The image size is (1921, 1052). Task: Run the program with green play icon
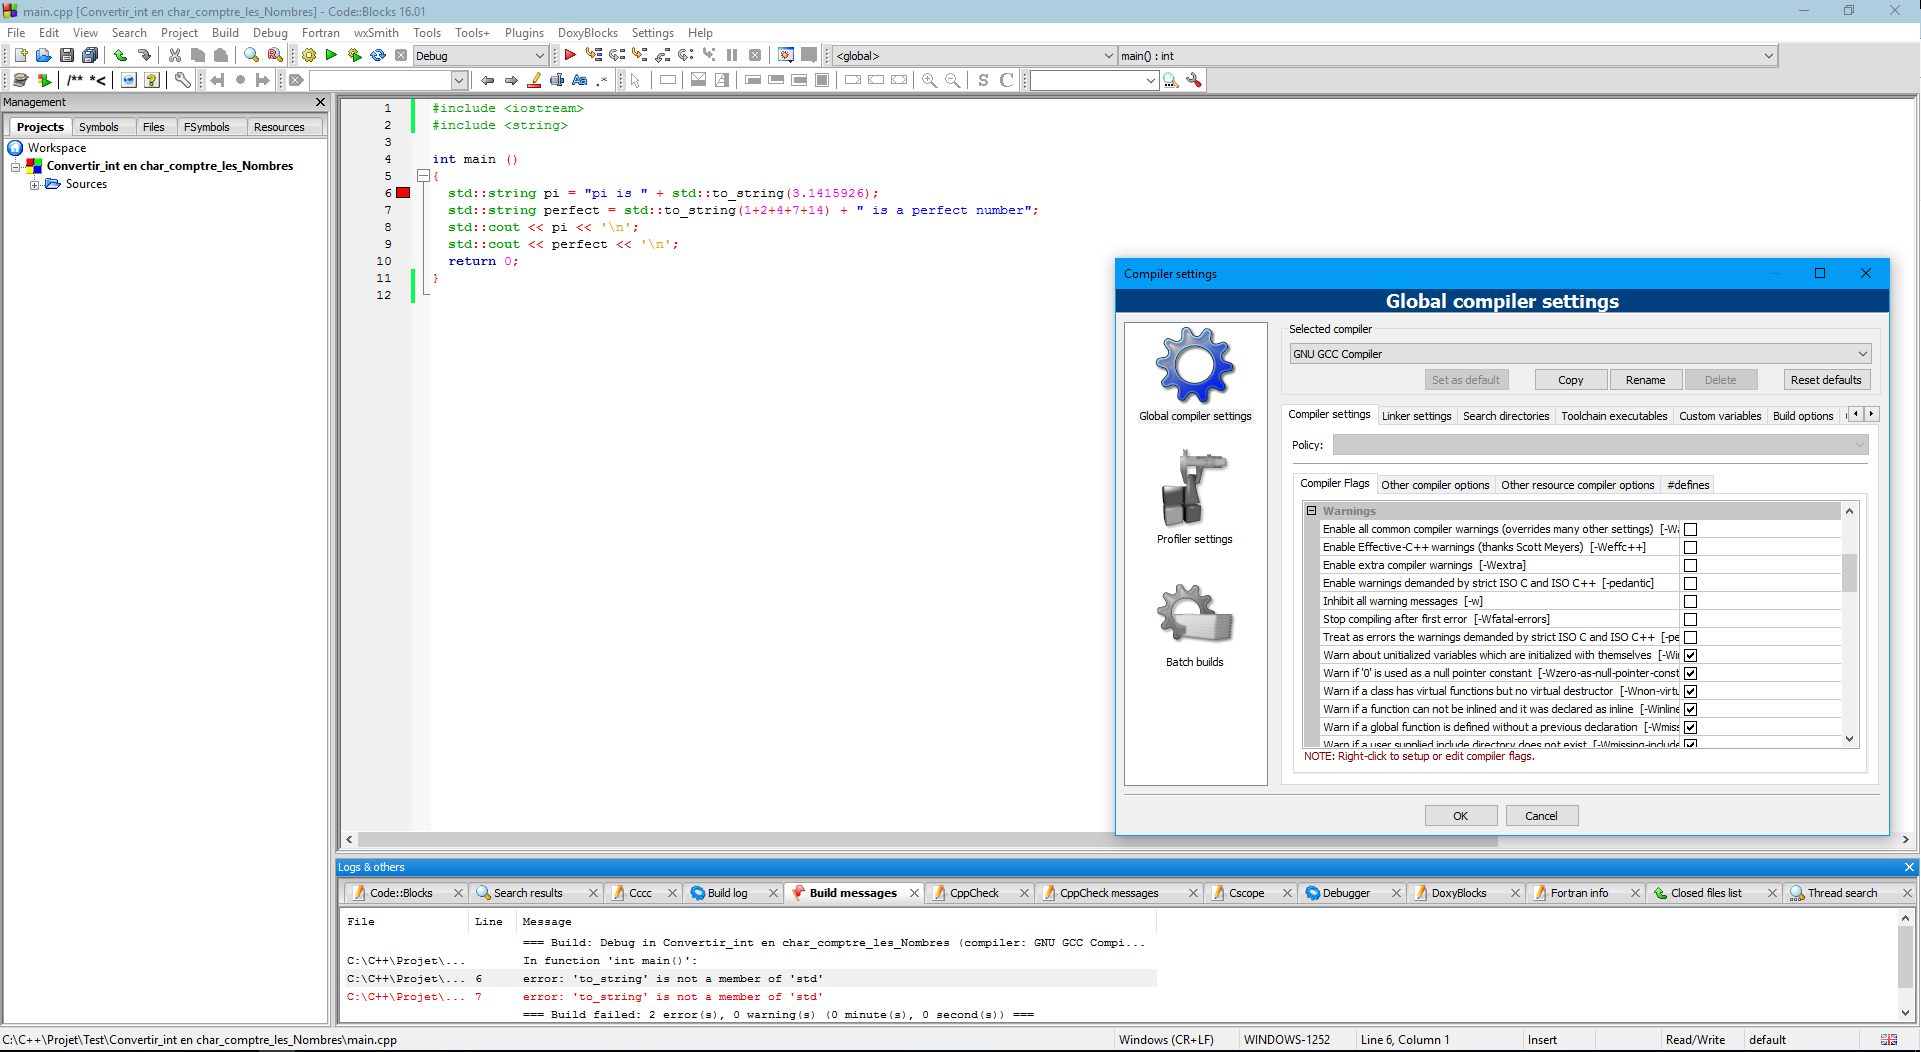[x=331, y=56]
